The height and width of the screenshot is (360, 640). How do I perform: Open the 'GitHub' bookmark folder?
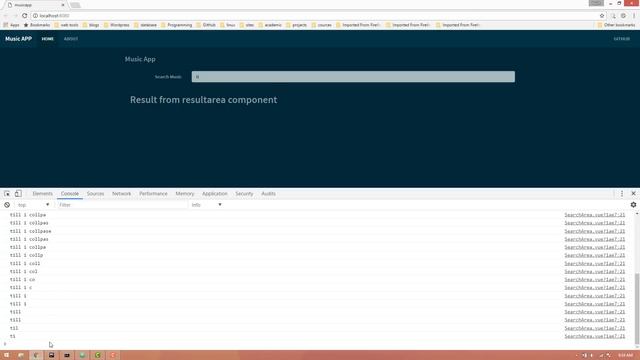[x=206, y=25]
